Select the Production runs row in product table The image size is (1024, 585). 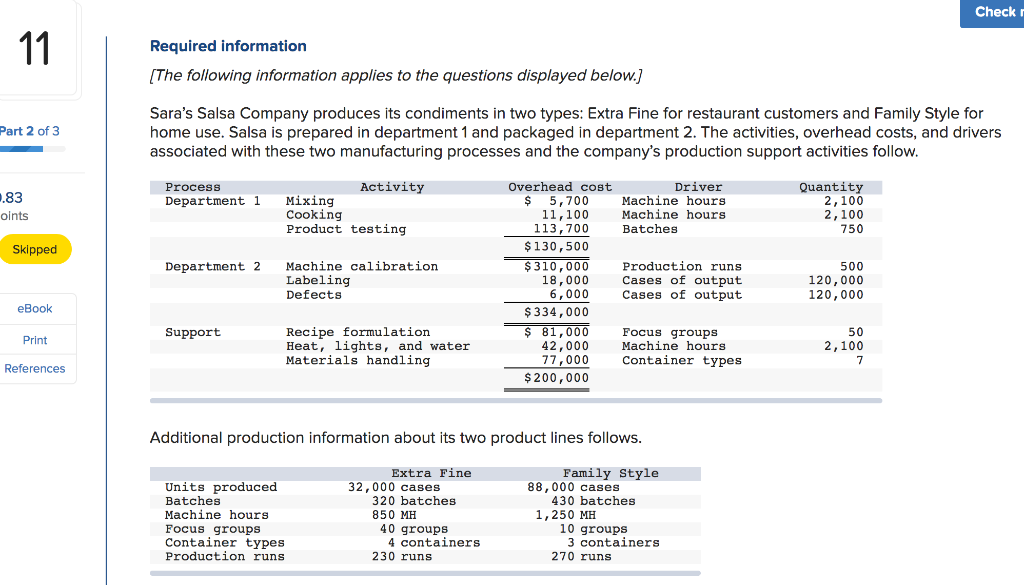(225, 556)
